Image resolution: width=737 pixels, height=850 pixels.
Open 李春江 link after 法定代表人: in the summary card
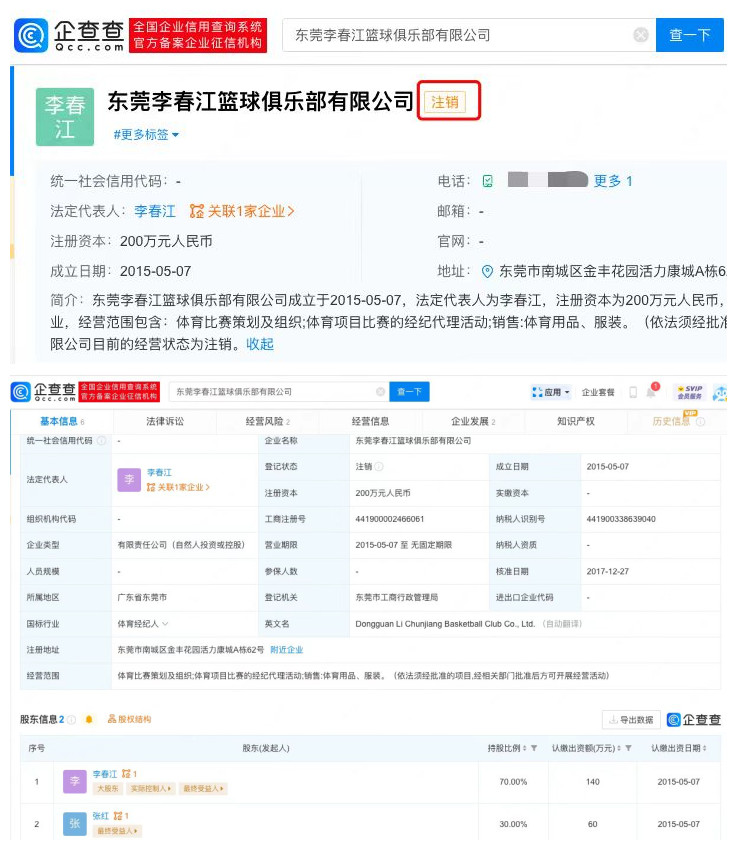coord(154,211)
